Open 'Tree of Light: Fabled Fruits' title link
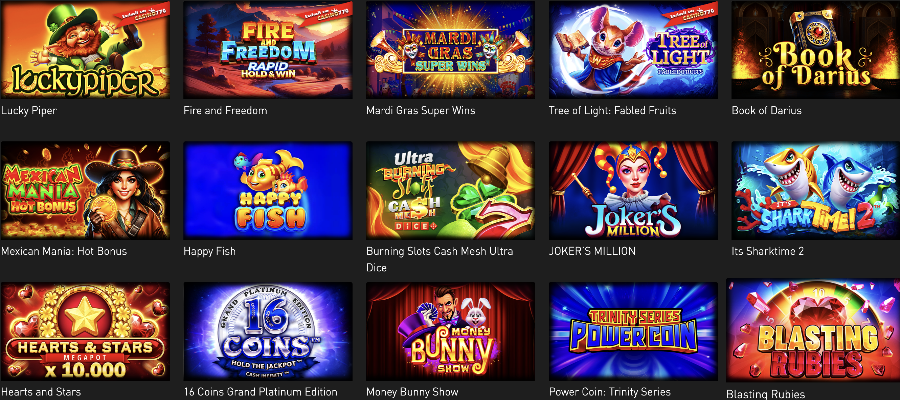 612,110
